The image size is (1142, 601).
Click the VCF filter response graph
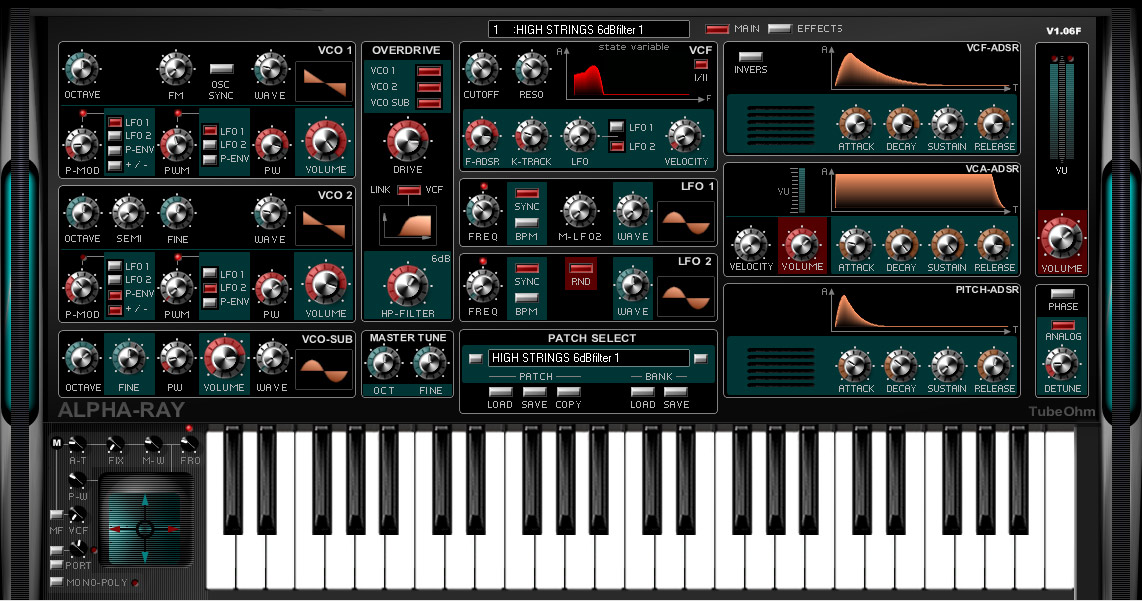pos(634,76)
